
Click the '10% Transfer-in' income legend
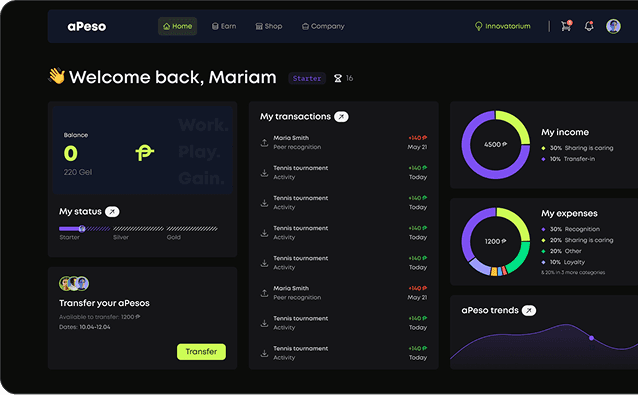568,159
